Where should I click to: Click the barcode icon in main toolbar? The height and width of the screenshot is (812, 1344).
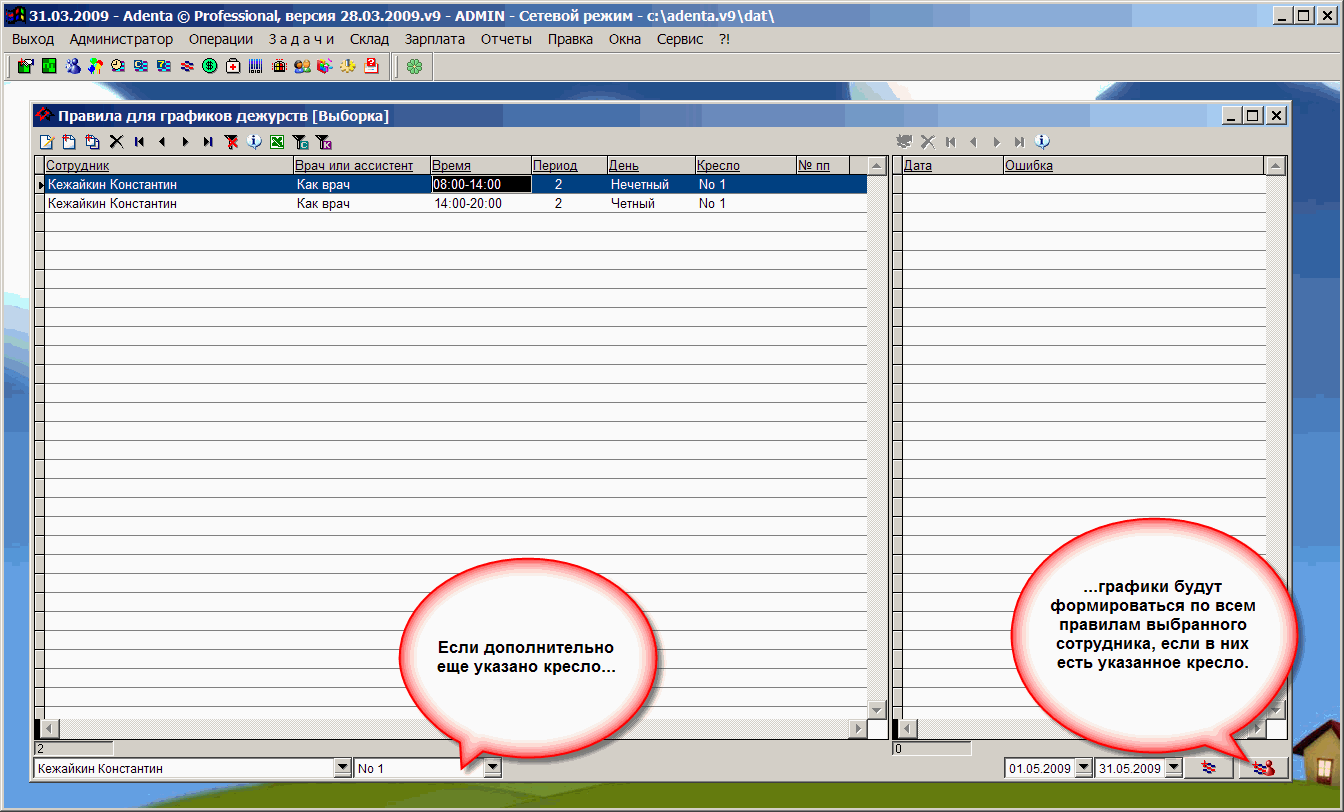click(x=256, y=66)
